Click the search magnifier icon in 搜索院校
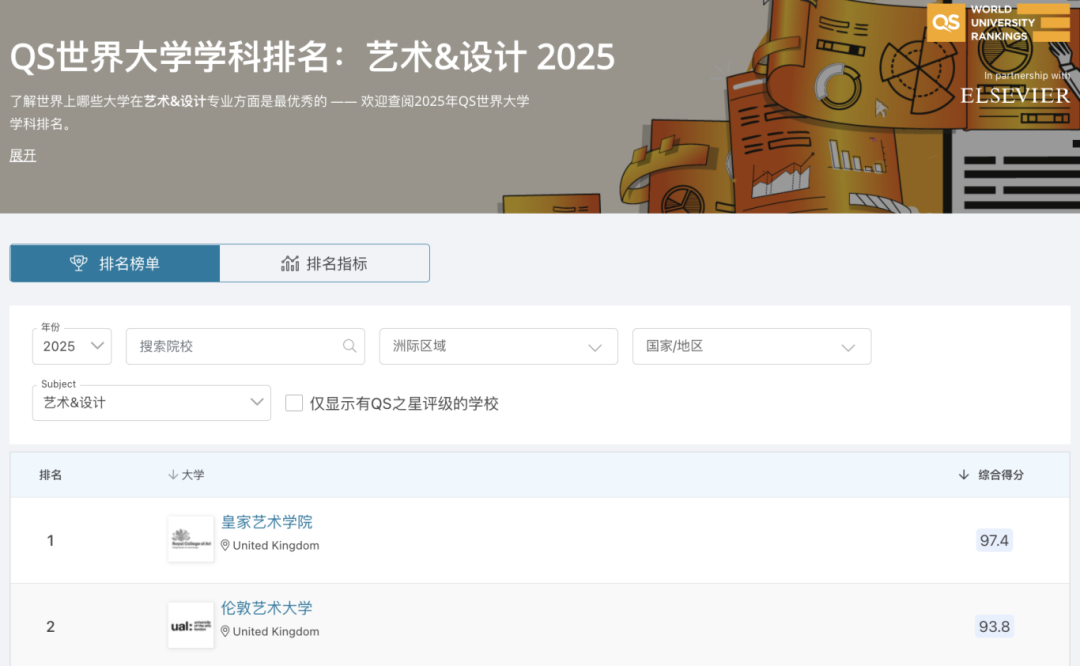Viewport: 1080px width, 666px height. 350,346
